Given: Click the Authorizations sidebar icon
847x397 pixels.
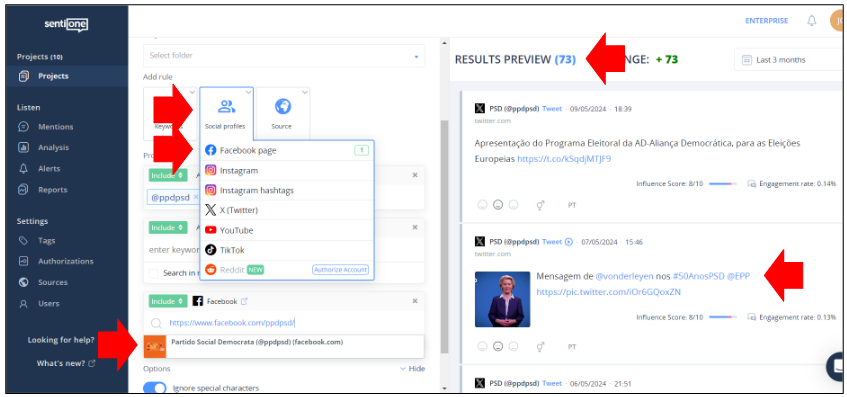Looking at the screenshot, I should click(23, 261).
